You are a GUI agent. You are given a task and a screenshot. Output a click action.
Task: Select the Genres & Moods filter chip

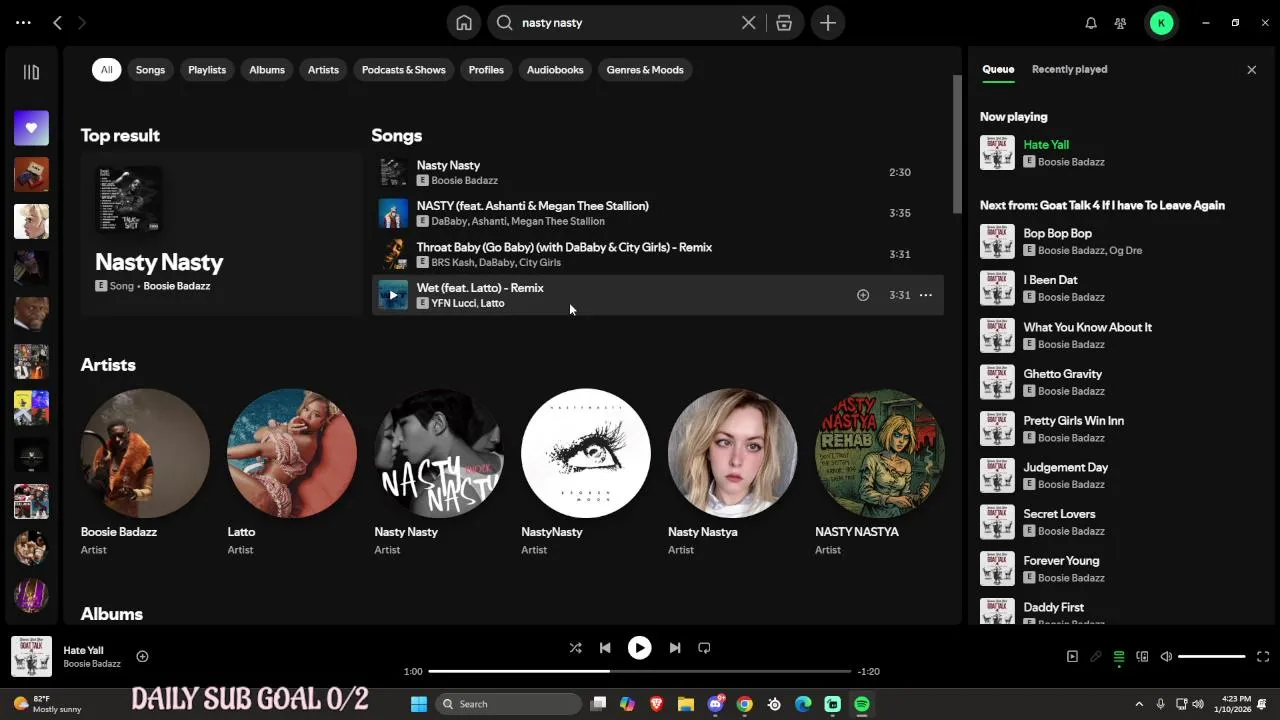645,70
